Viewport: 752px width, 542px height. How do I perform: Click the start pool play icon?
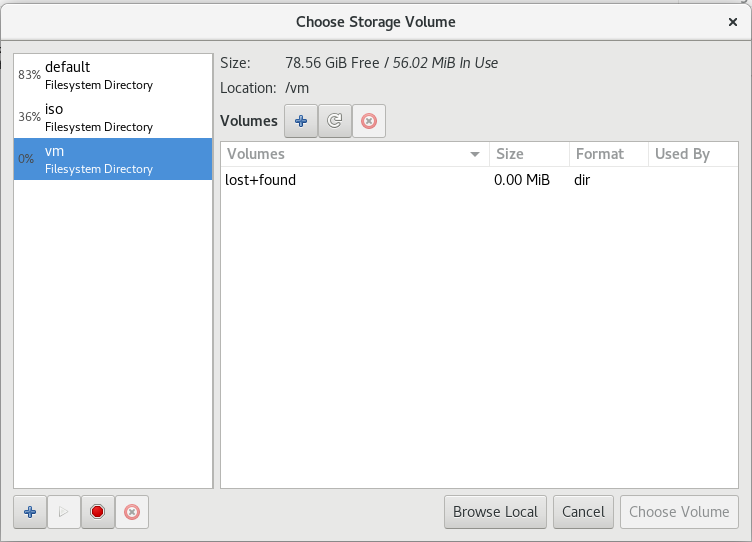coord(63,512)
